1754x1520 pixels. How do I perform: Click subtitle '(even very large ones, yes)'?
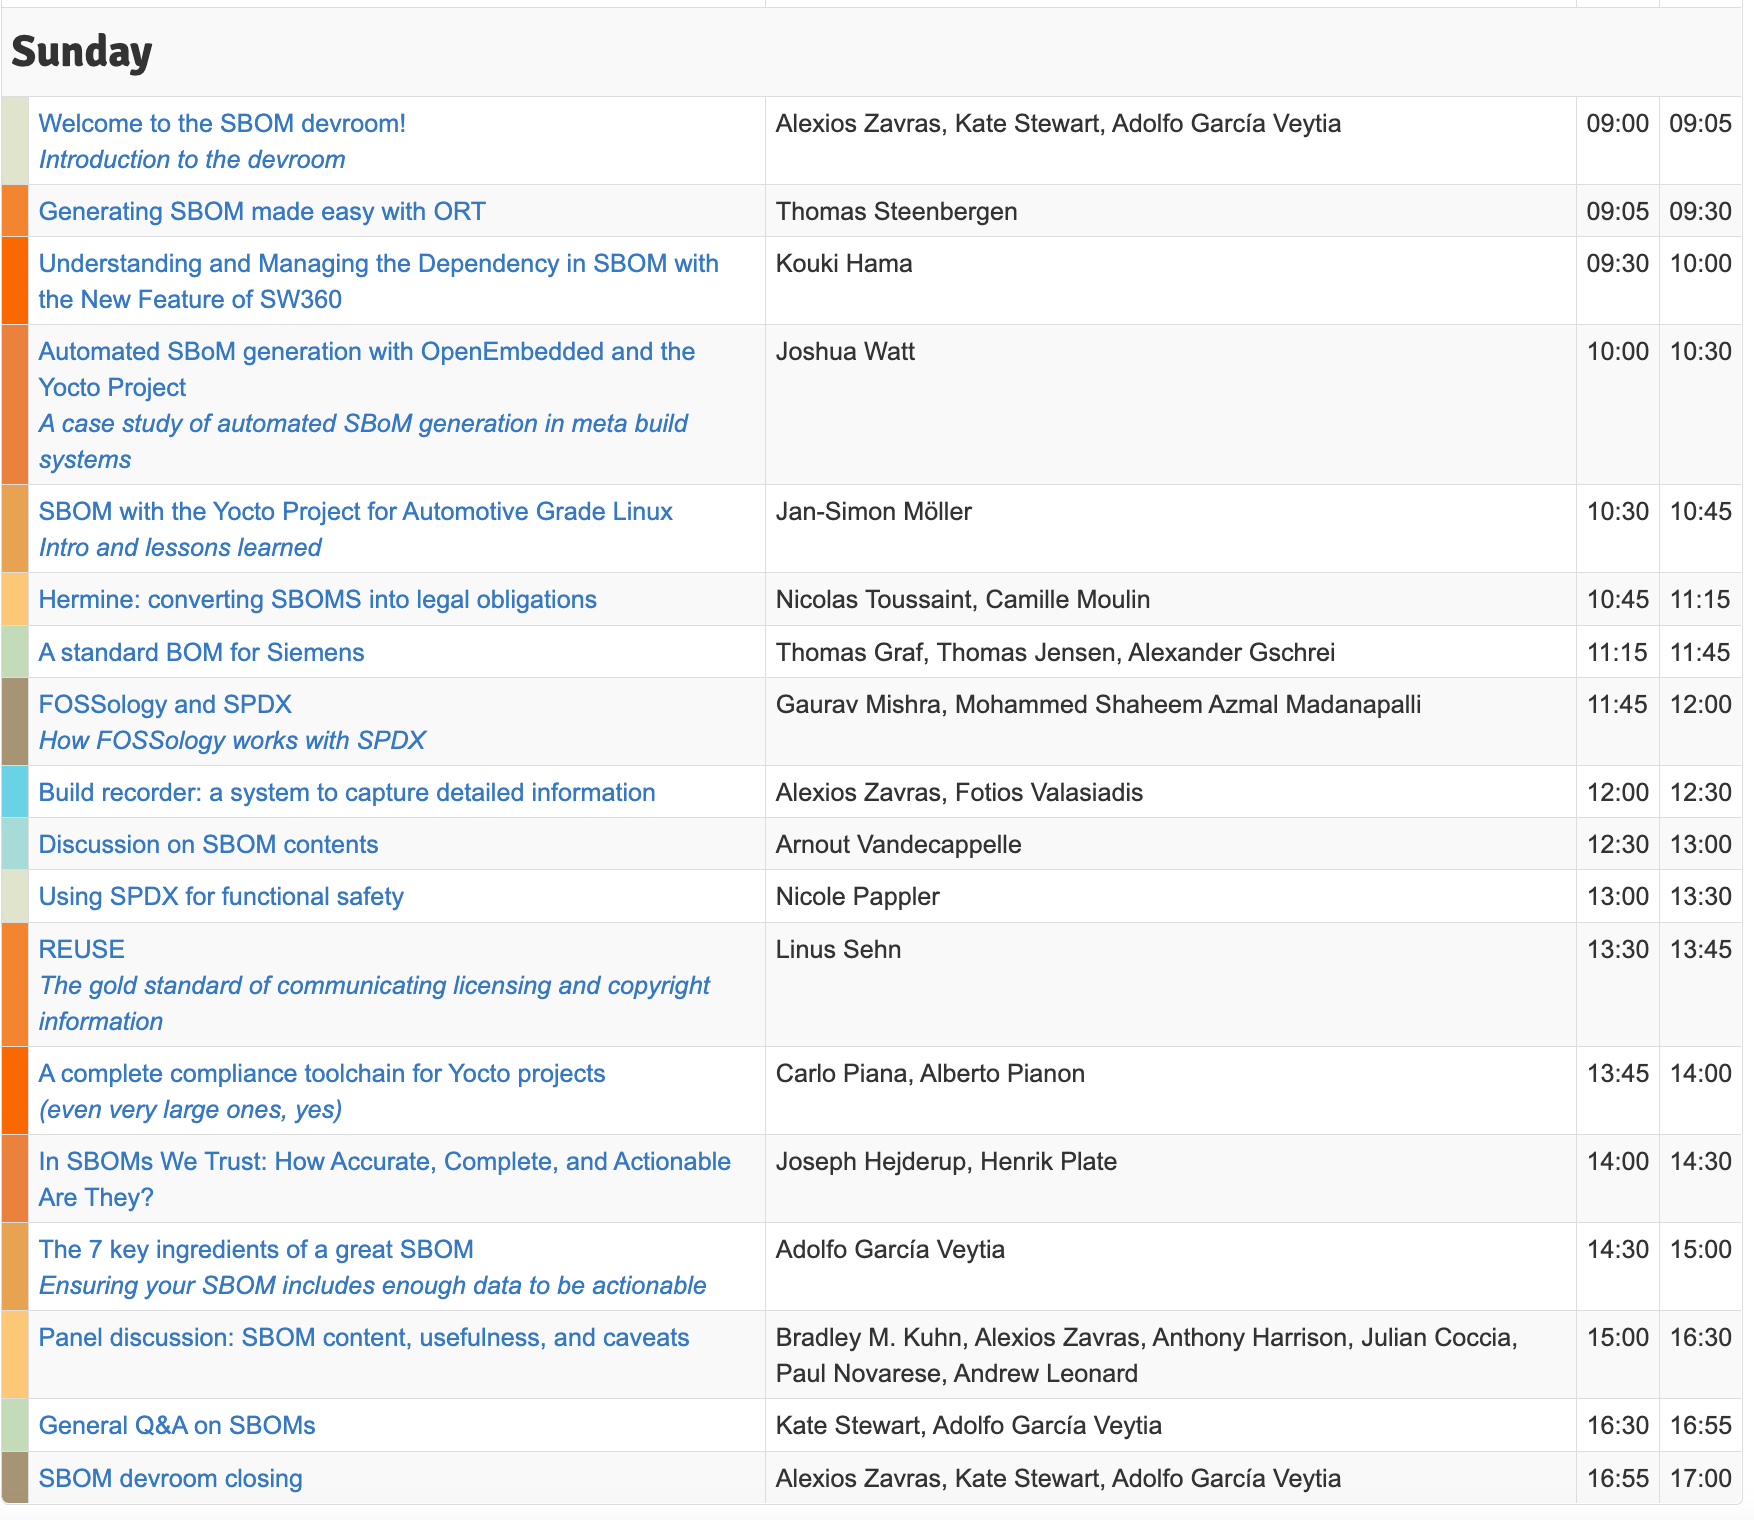click(190, 1109)
